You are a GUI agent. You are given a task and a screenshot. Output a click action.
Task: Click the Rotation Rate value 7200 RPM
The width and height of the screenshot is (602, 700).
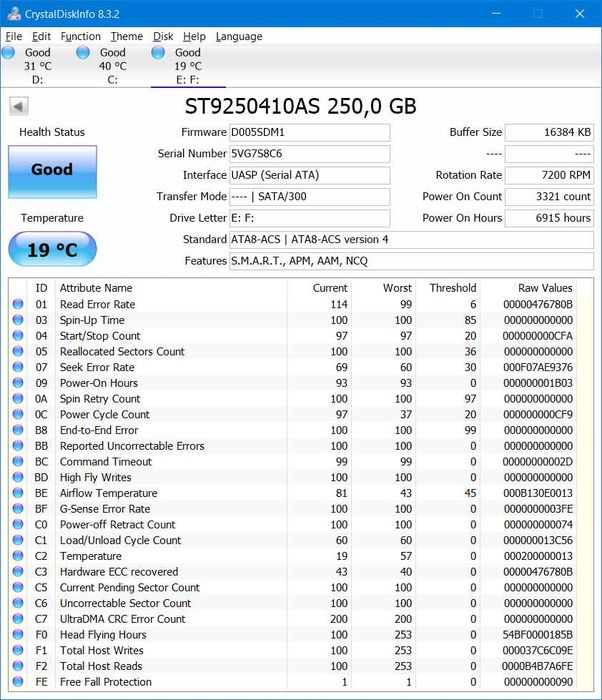point(549,175)
